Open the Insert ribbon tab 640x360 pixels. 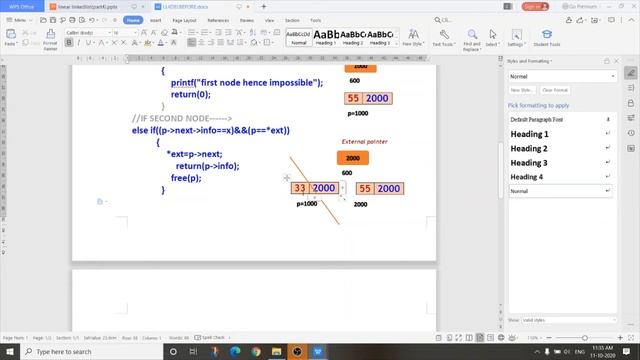(x=156, y=20)
